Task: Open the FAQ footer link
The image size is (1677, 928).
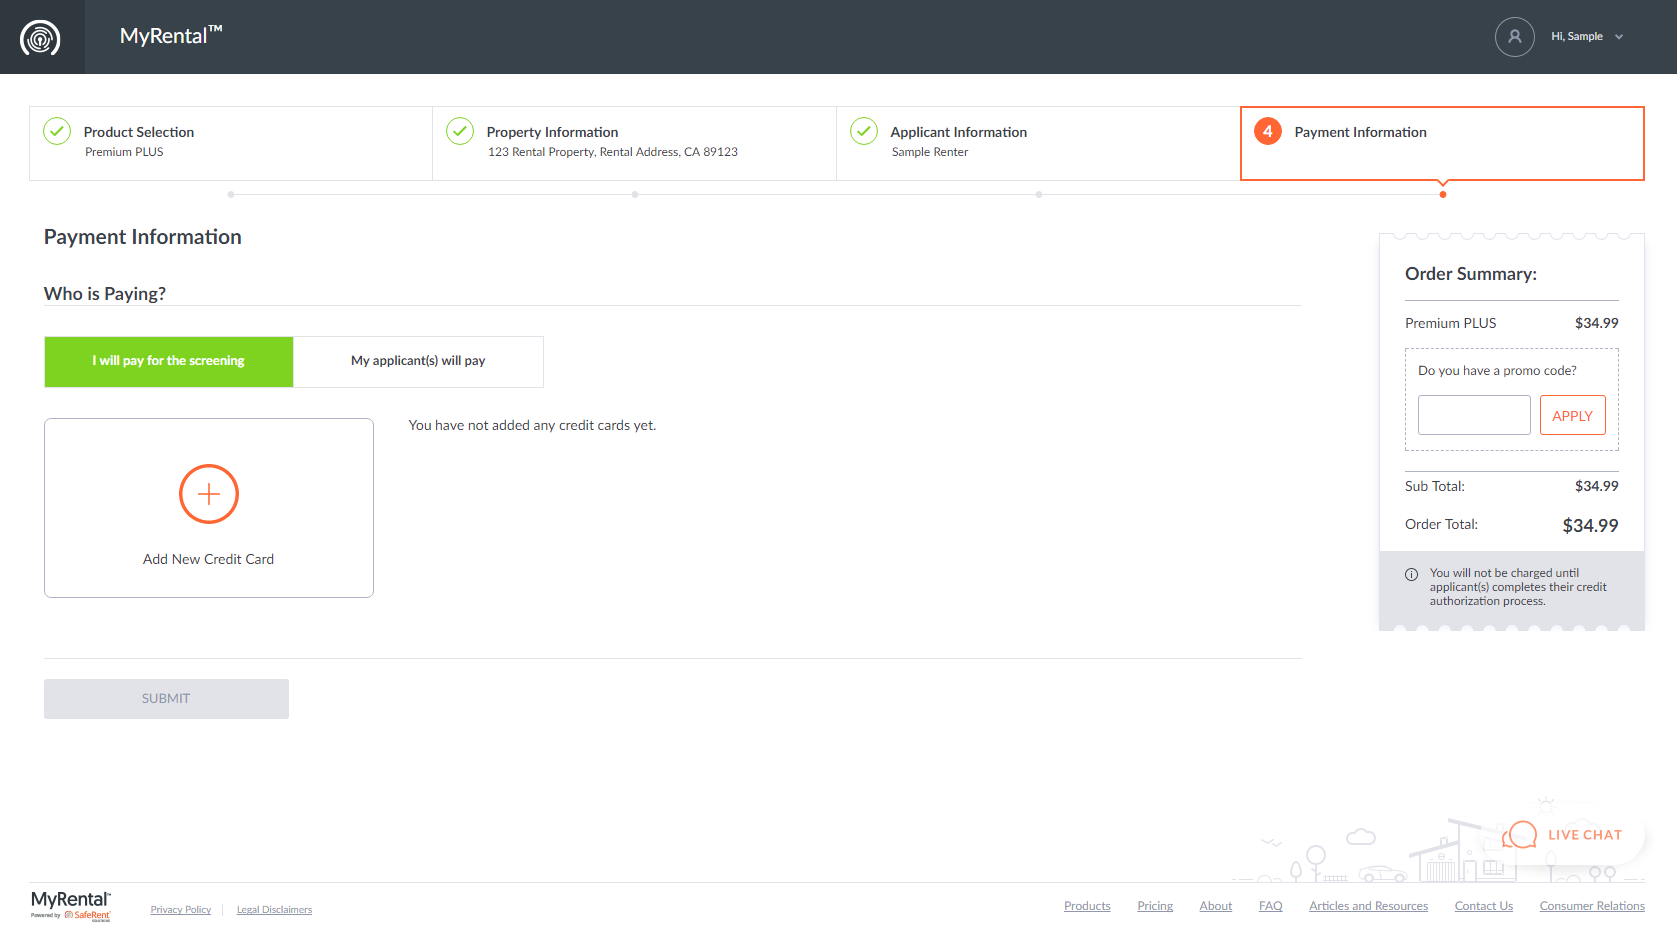Action: 1270,906
